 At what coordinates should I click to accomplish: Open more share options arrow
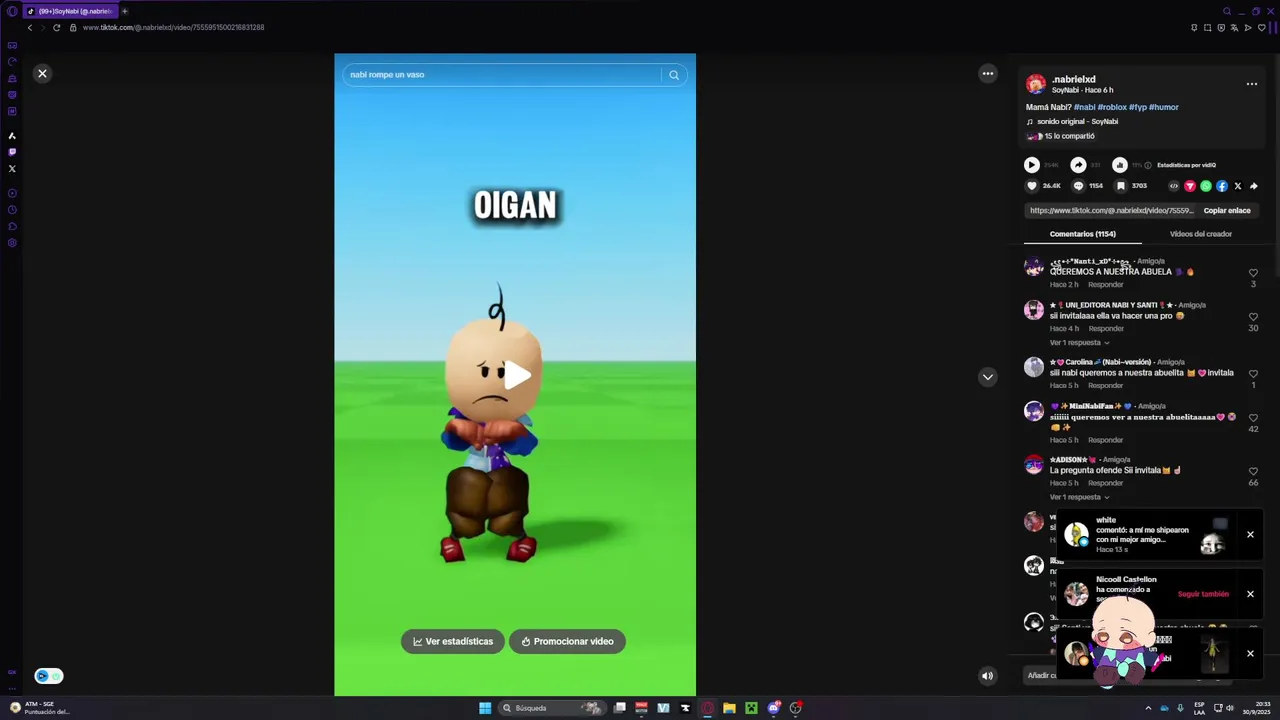pos(1254,186)
